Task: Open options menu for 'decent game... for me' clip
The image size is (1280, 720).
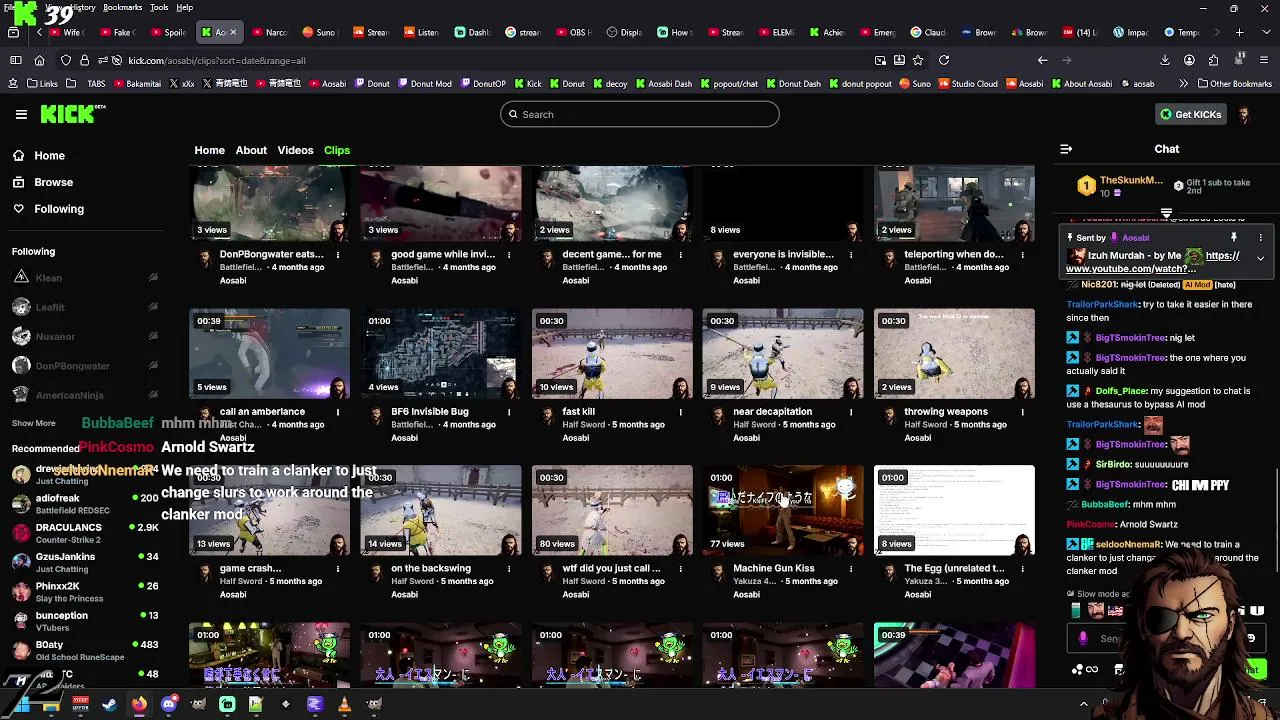Action: coord(680,255)
